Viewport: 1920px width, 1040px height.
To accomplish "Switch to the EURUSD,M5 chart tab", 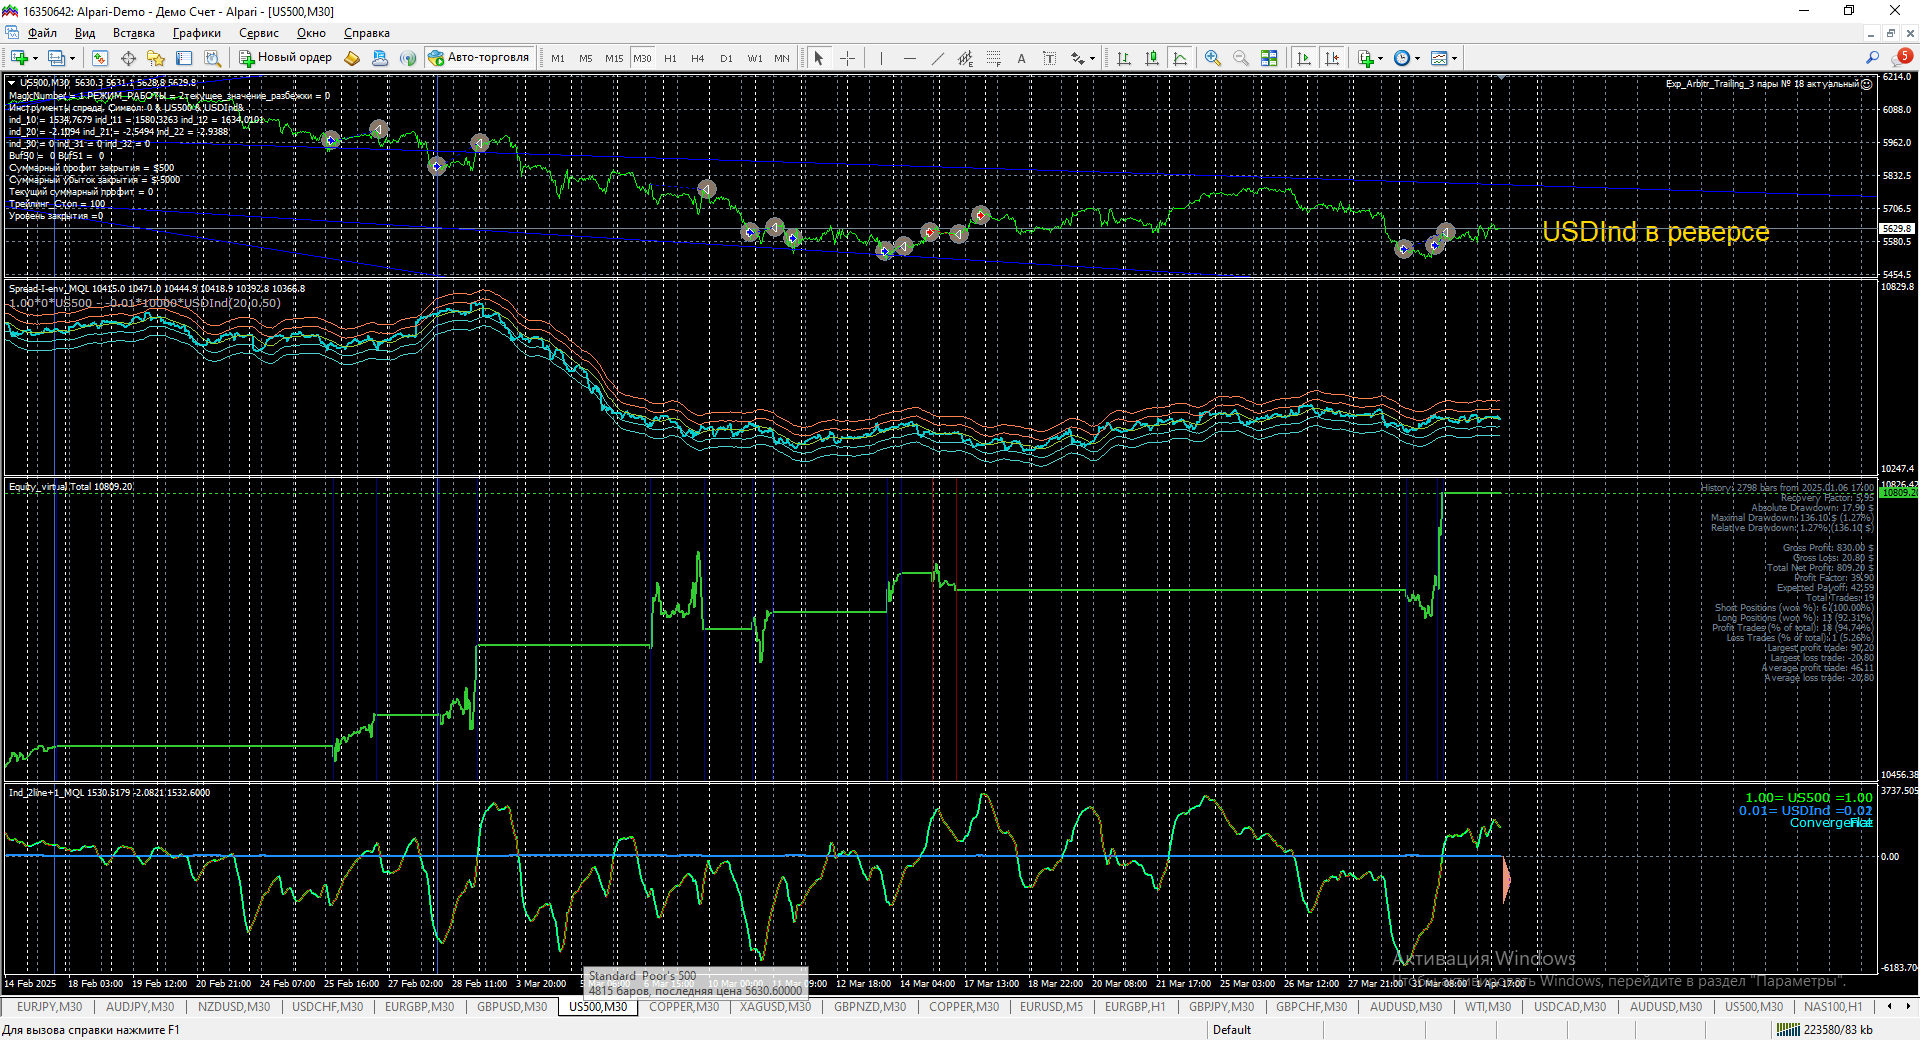I will click(1051, 1007).
